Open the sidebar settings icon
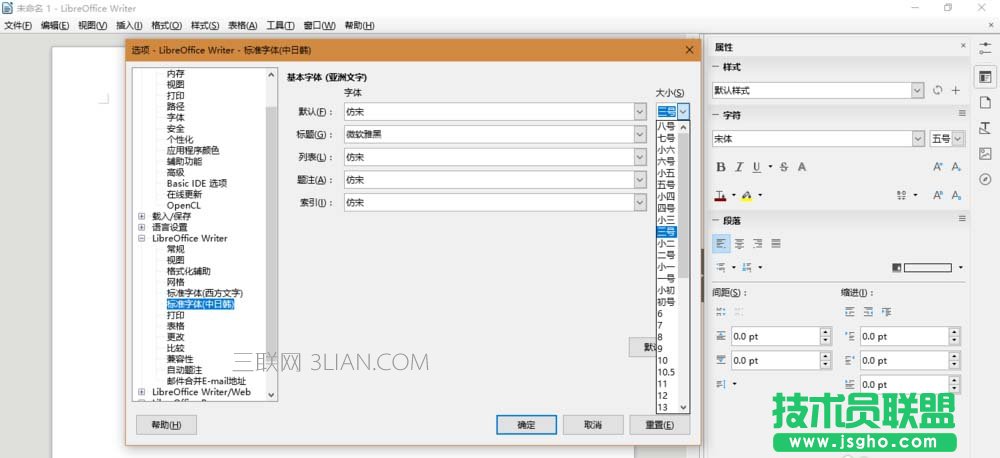 985,48
